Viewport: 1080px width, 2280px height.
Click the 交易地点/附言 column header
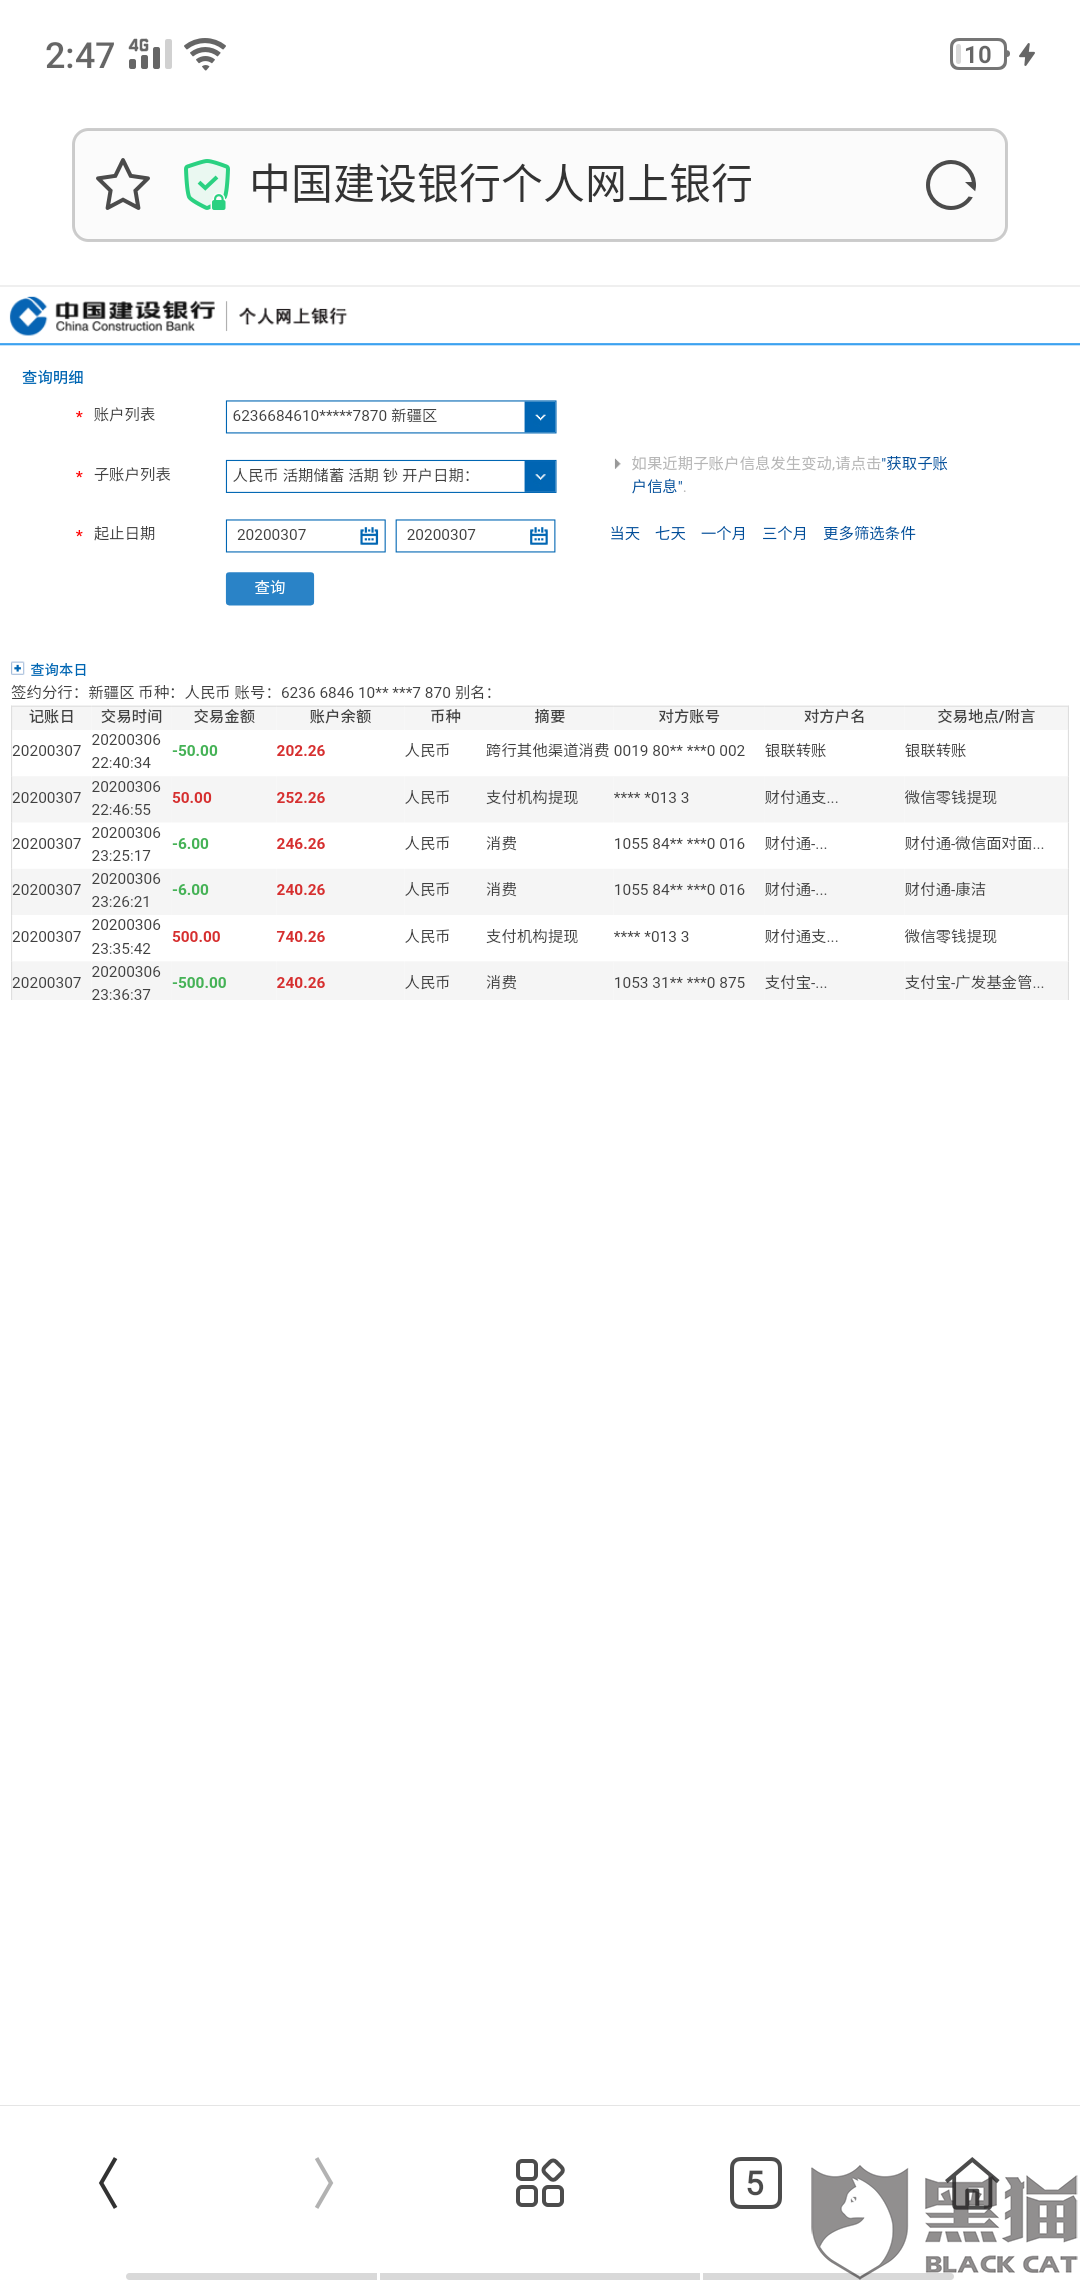[985, 716]
